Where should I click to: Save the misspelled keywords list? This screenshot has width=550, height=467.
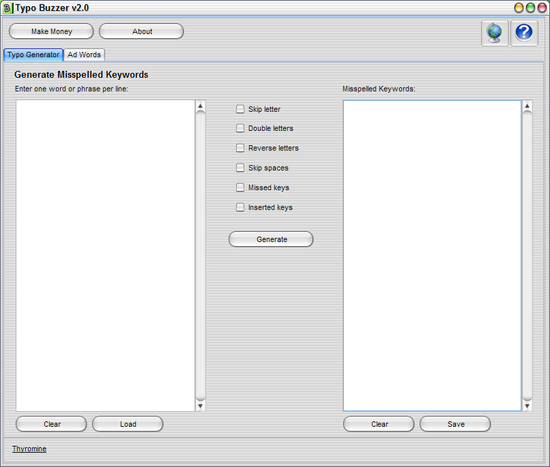pos(455,424)
